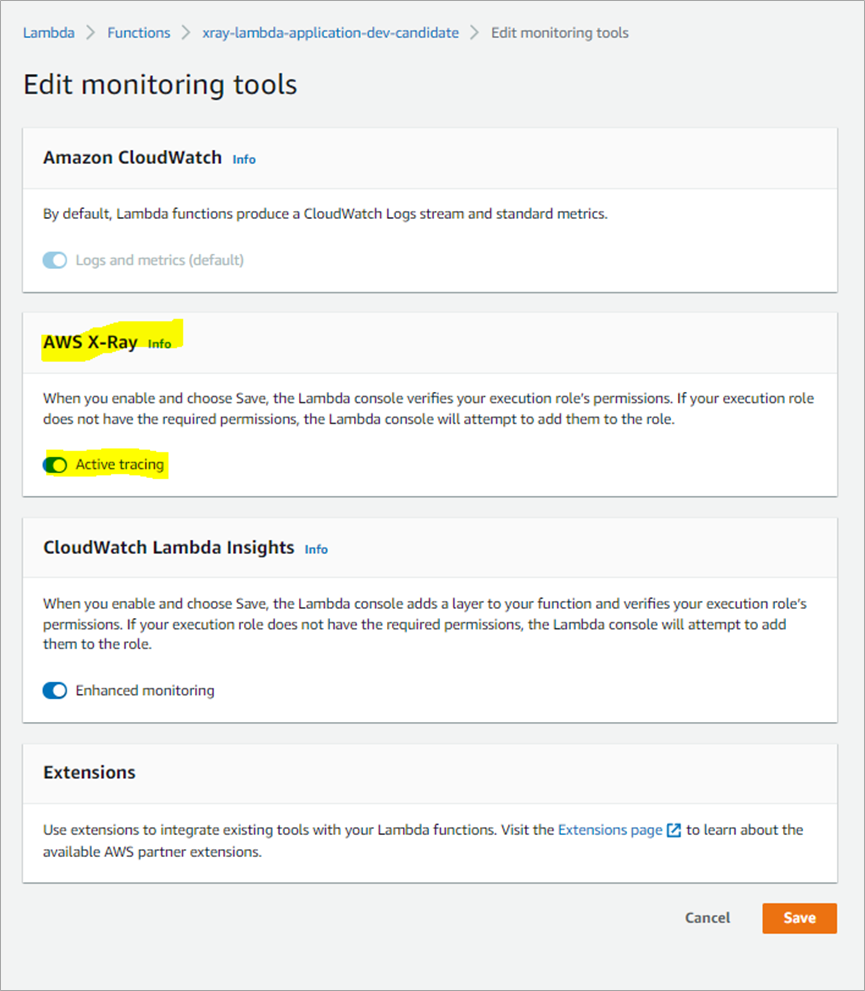Go to the Lambda breadcrumb
The image size is (865, 991).
[49, 33]
